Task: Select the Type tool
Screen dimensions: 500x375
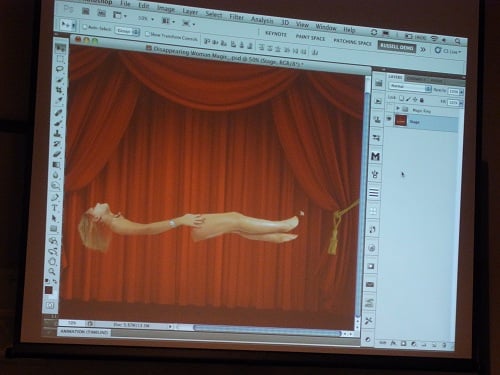Action: click(x=55, y=208)
